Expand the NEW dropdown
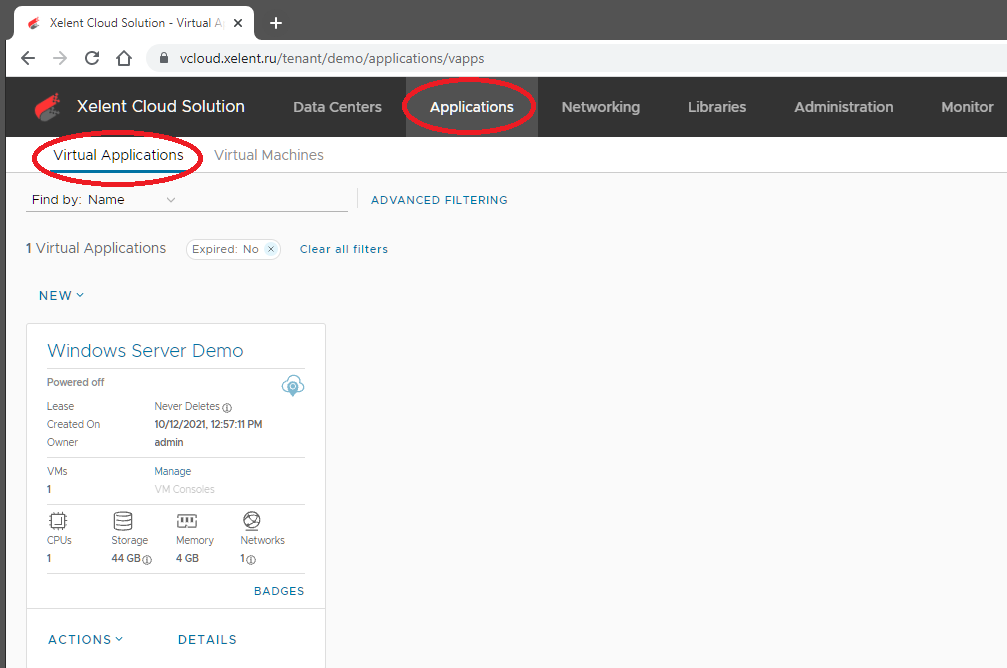Screen dimensions: 1007x668 [61, 295]
